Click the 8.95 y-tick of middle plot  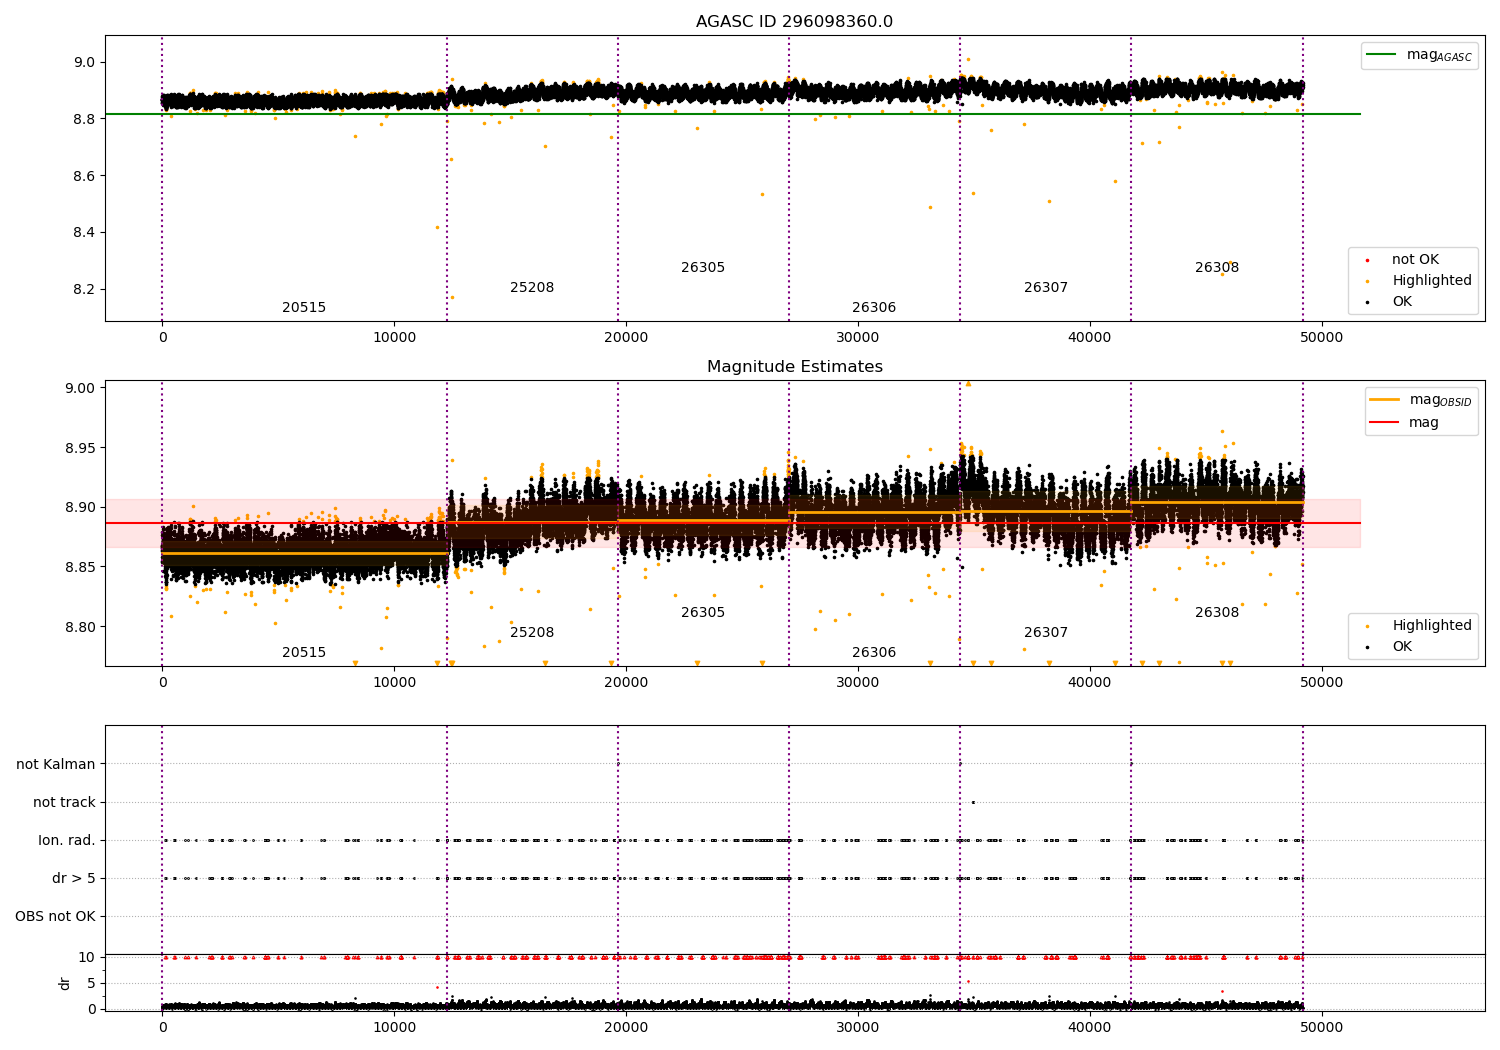(80, 448)
